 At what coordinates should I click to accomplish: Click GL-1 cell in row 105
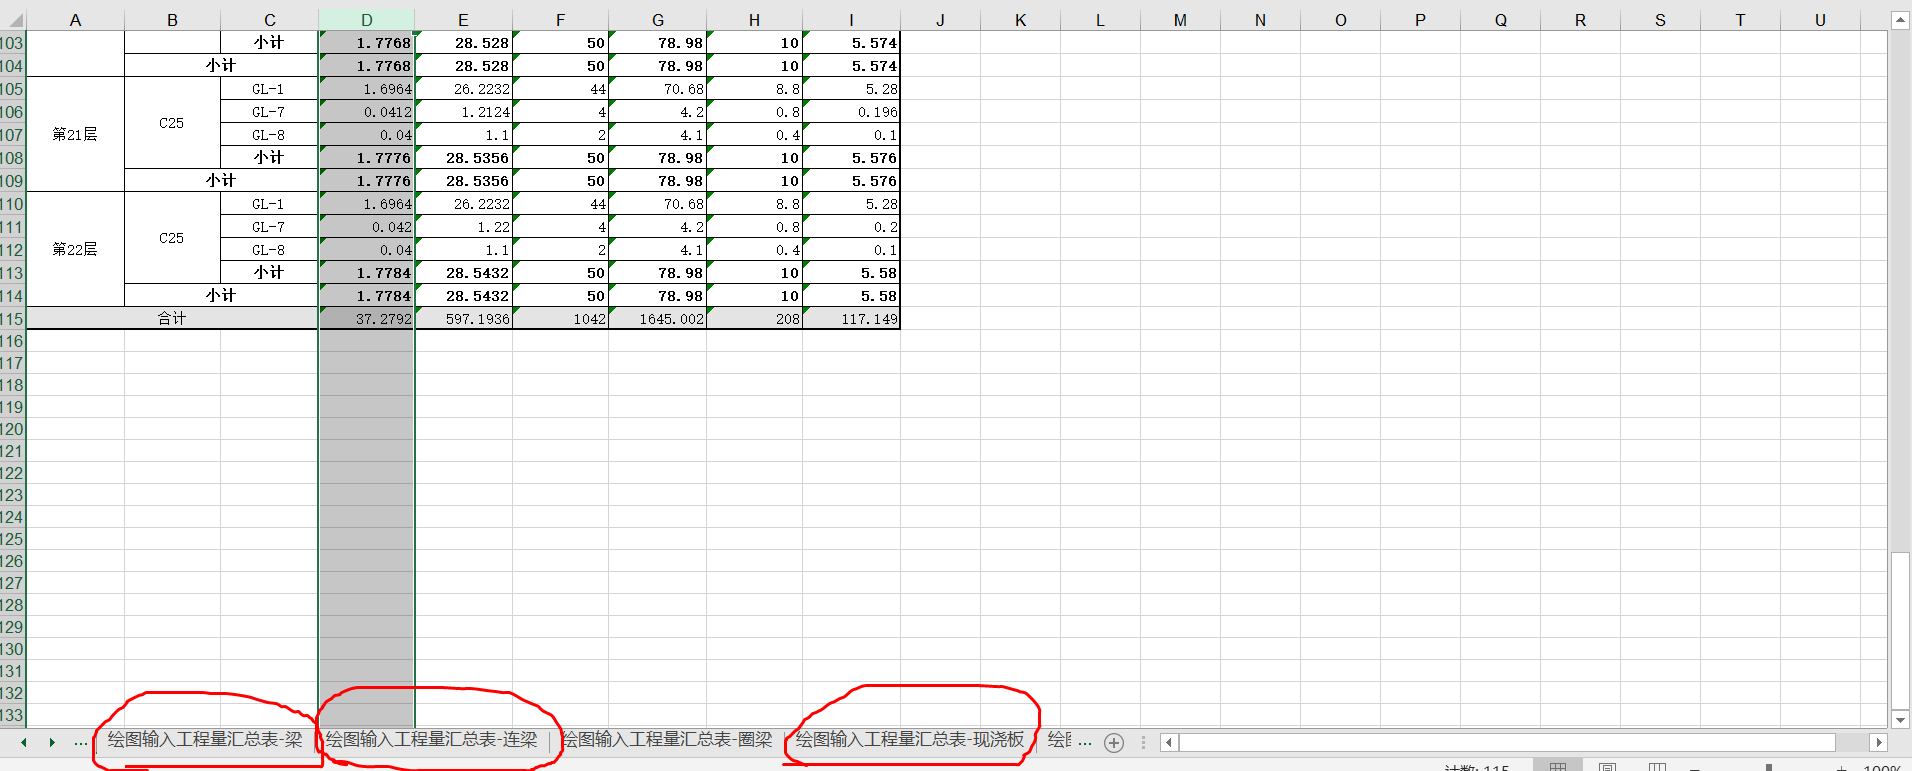(x=269, y=89)
